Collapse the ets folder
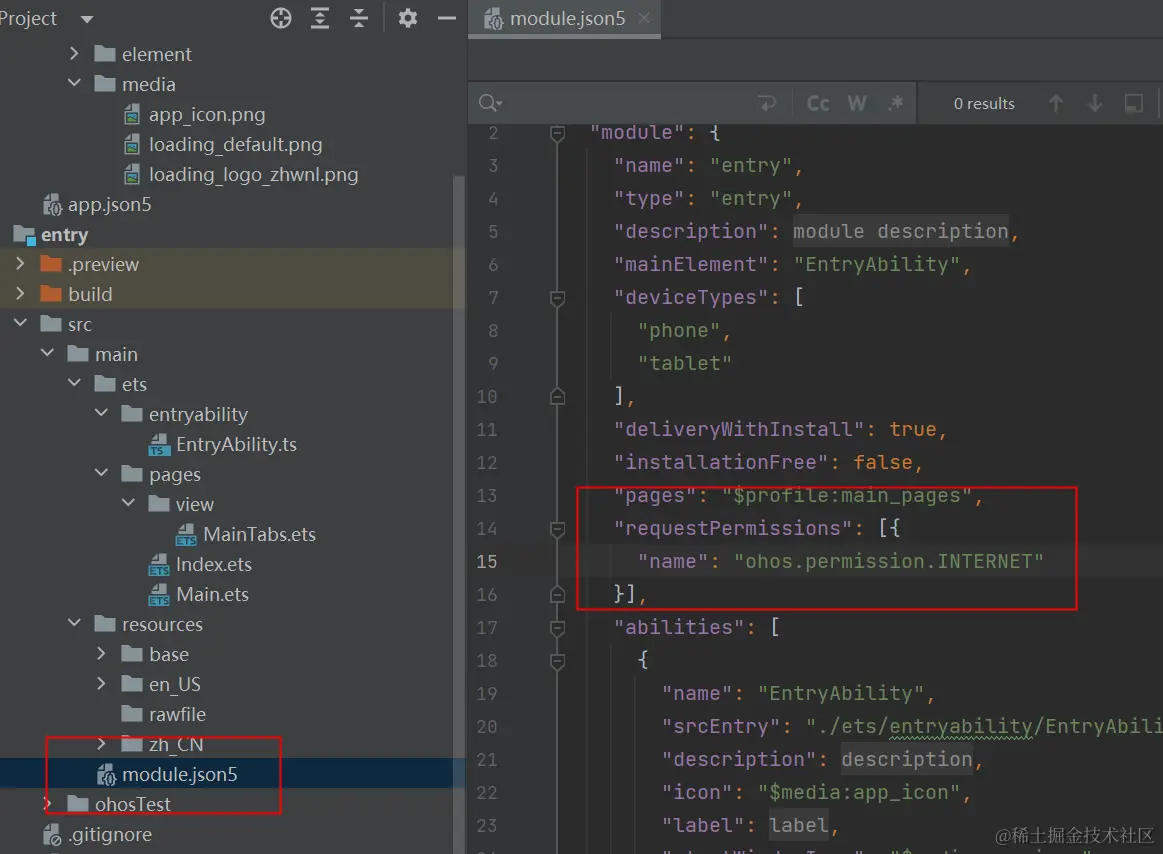The height and width of the screenshot is (854, 1163). (x=73, y=383)
